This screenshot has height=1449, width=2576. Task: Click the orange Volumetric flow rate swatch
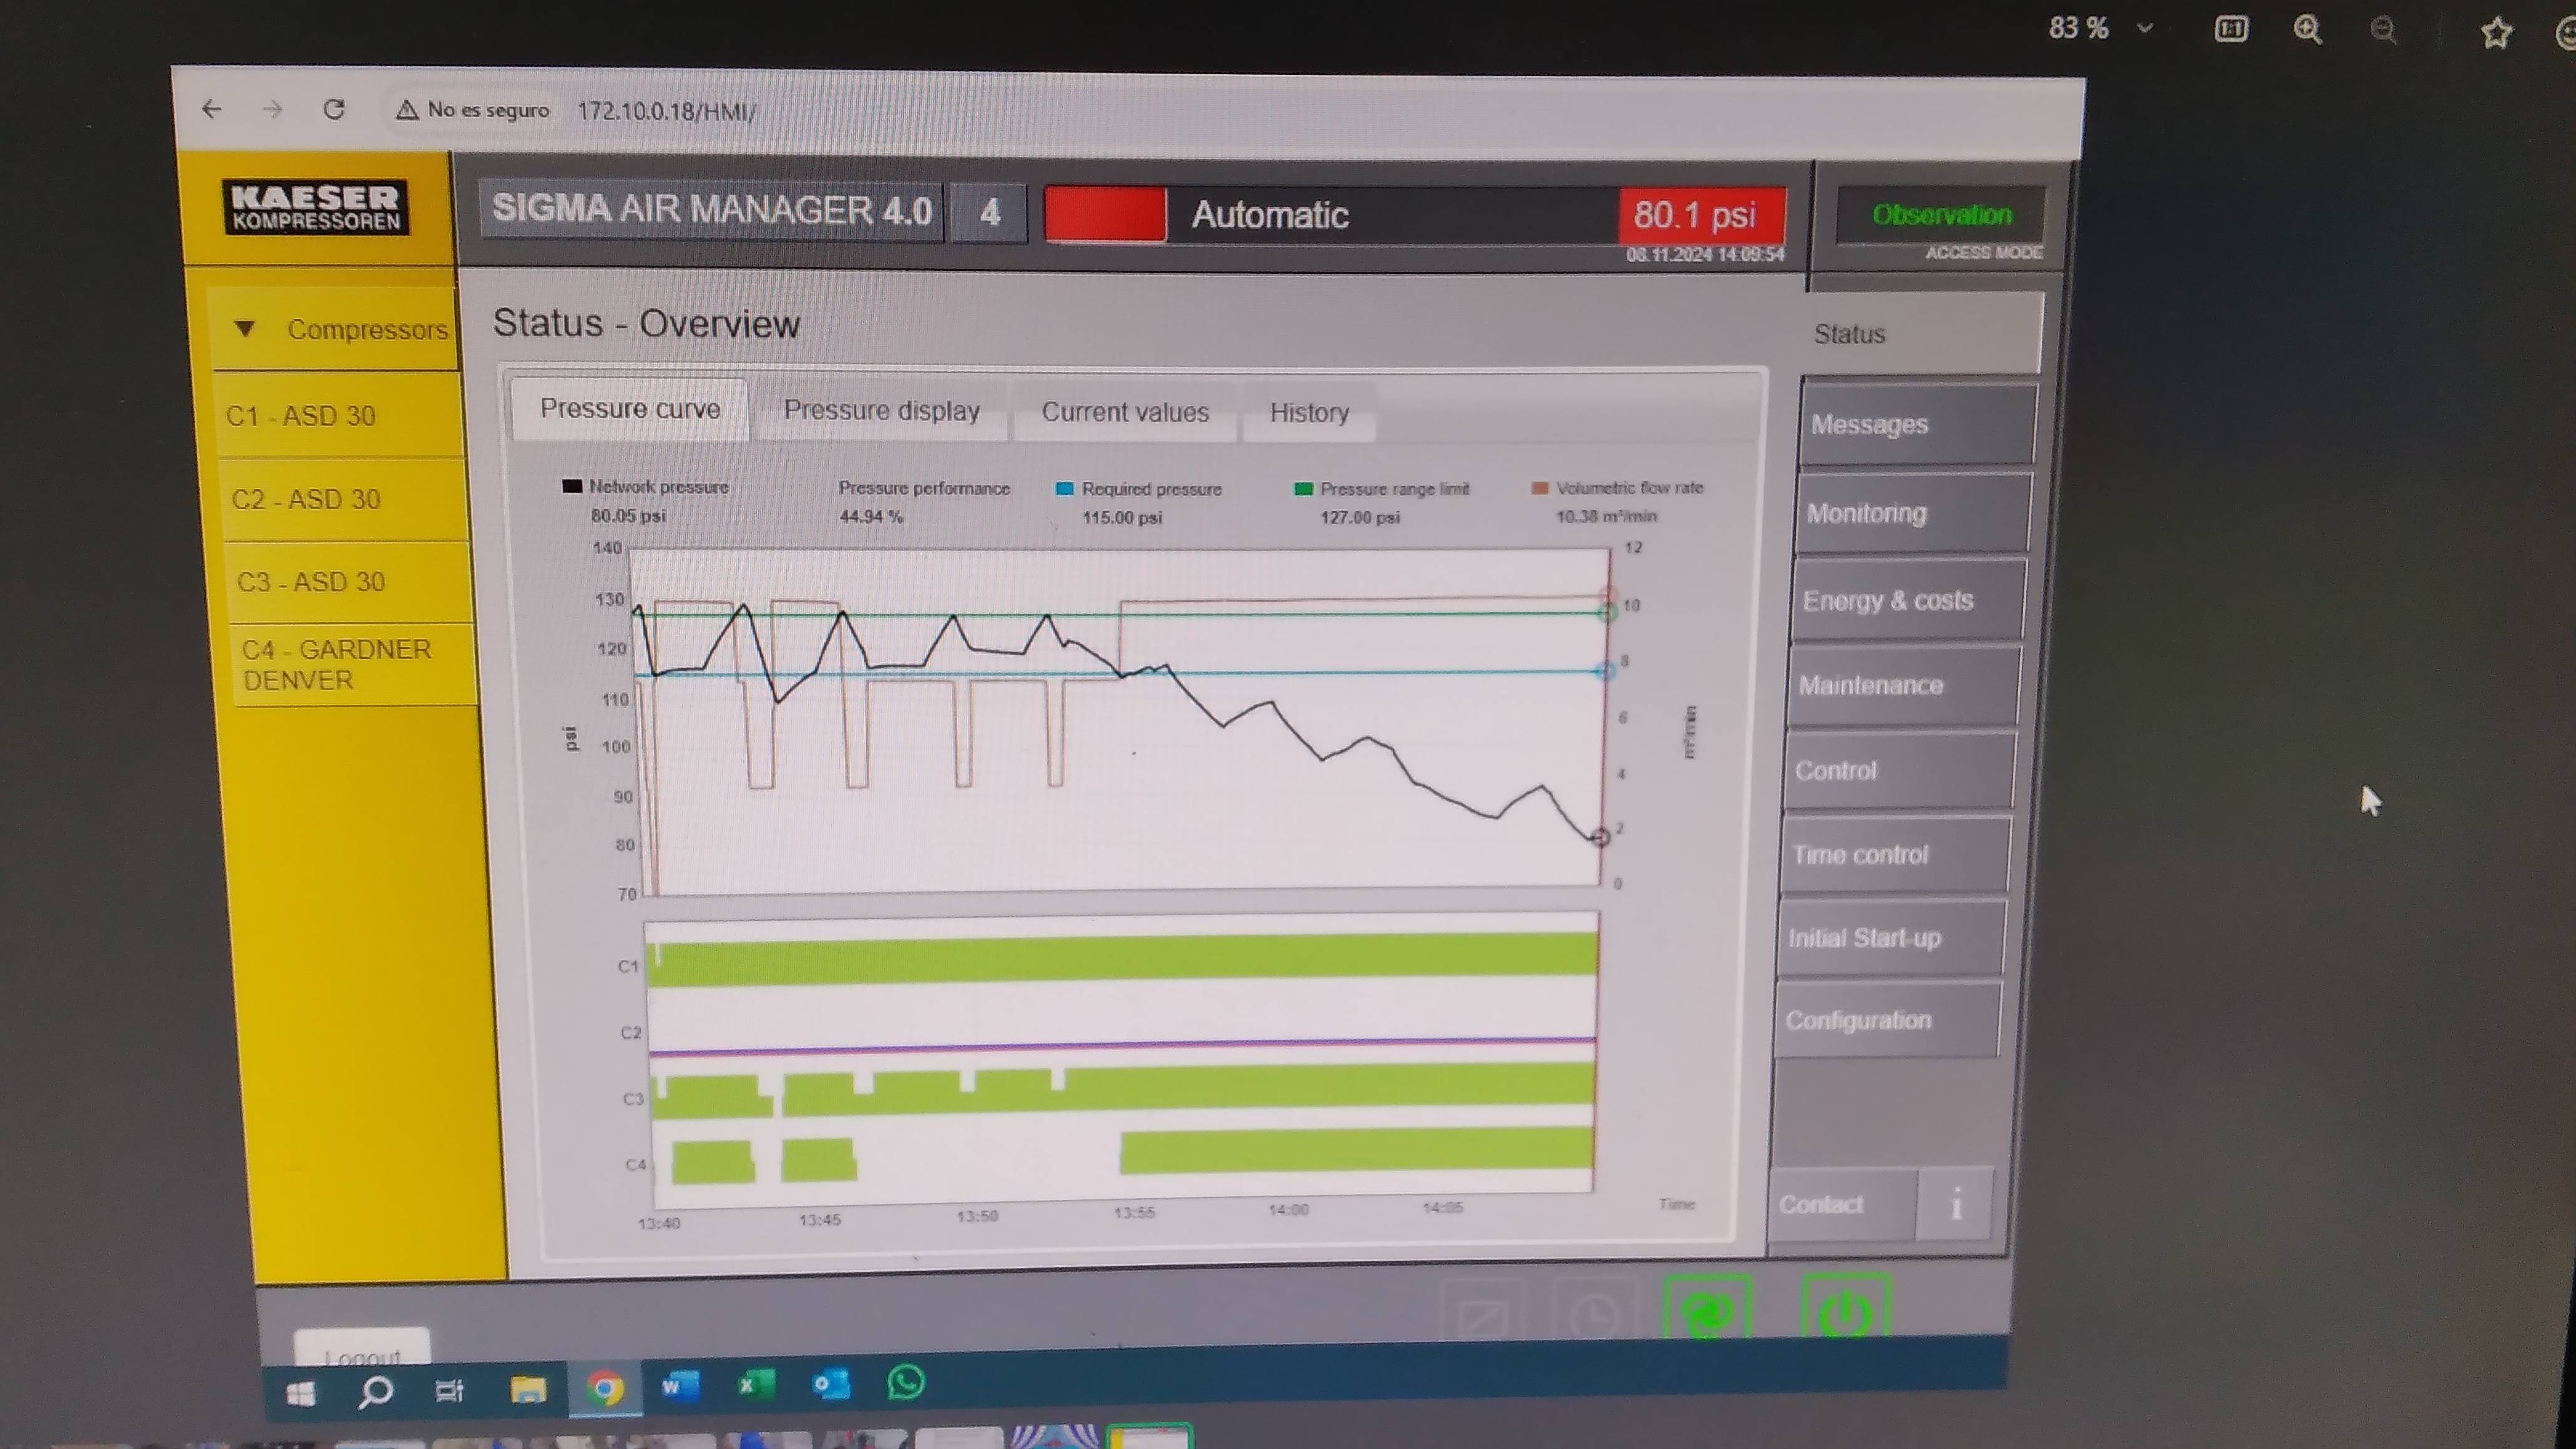click(1540, 488)
